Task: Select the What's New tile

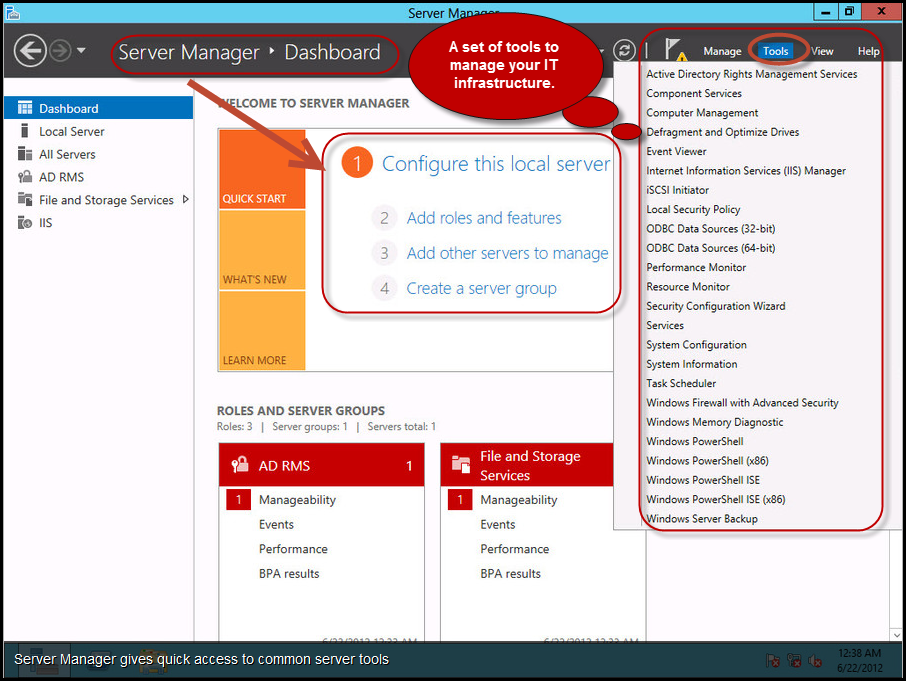Action: (x=262, y=250)
